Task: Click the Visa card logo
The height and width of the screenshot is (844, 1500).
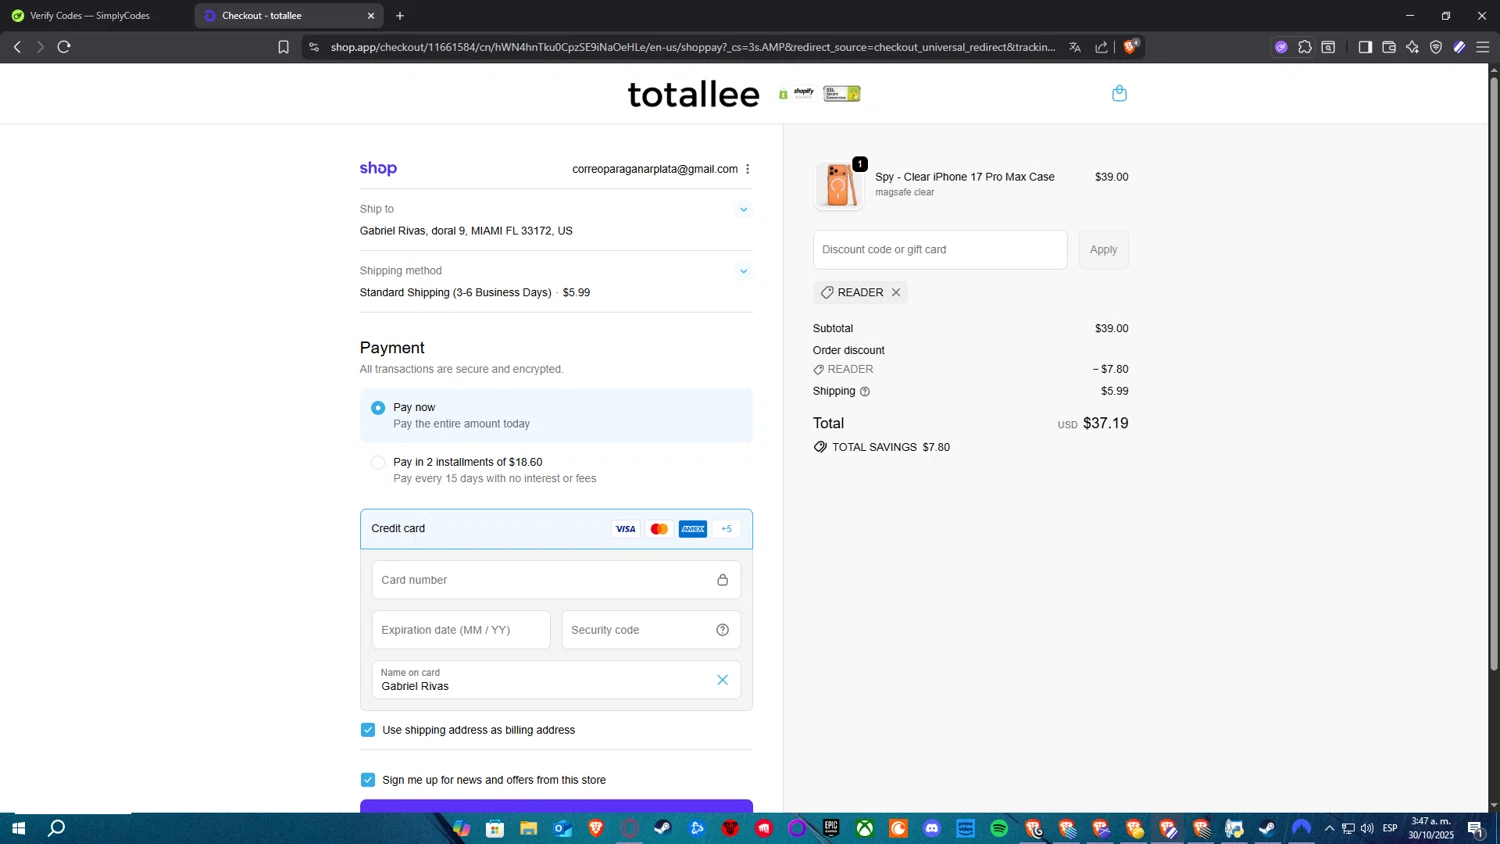Action: [625, 529]
